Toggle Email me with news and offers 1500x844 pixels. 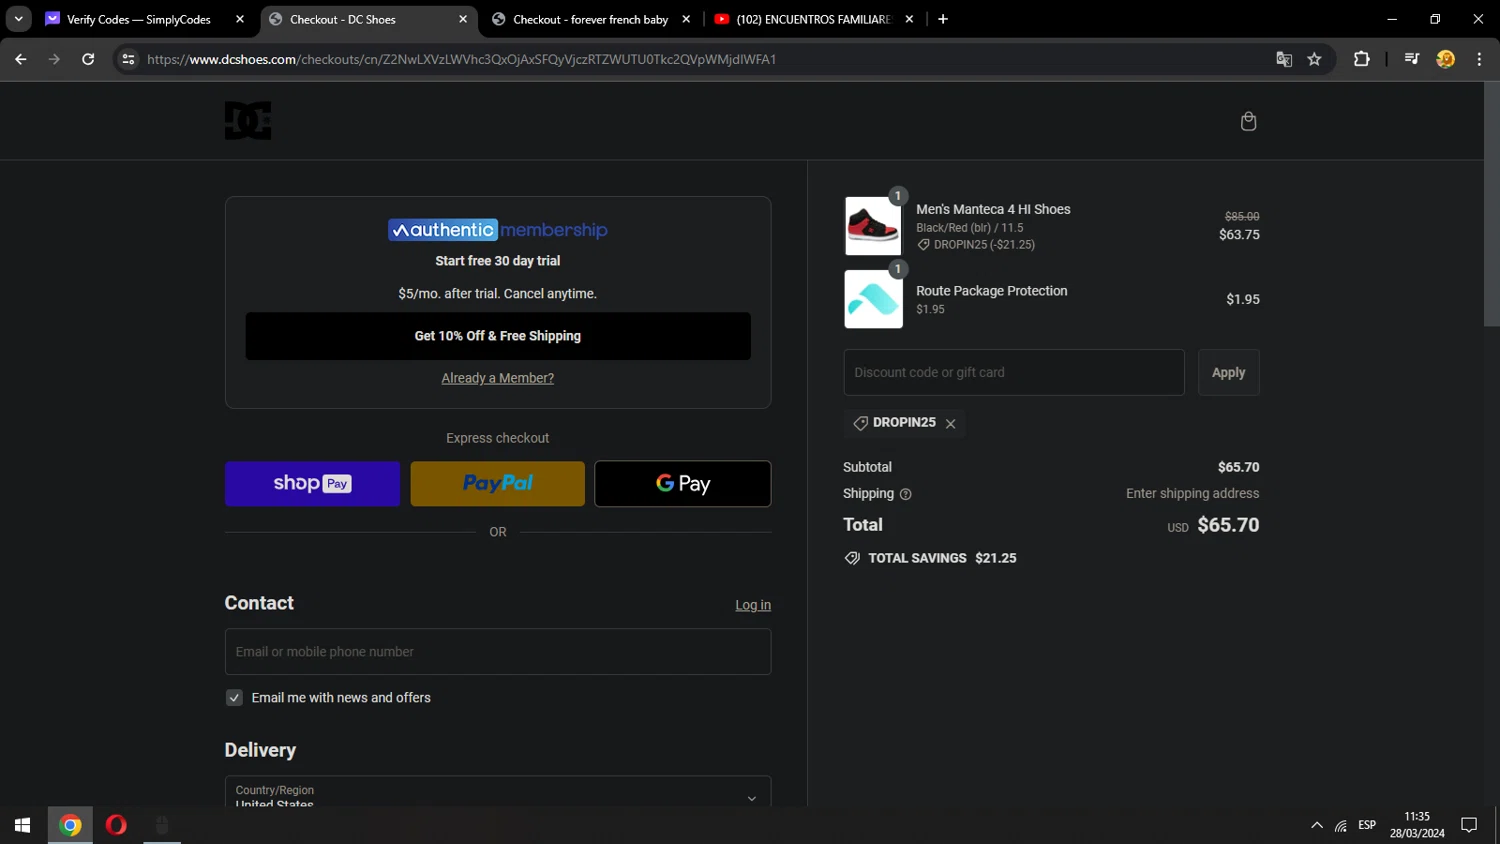234,698
